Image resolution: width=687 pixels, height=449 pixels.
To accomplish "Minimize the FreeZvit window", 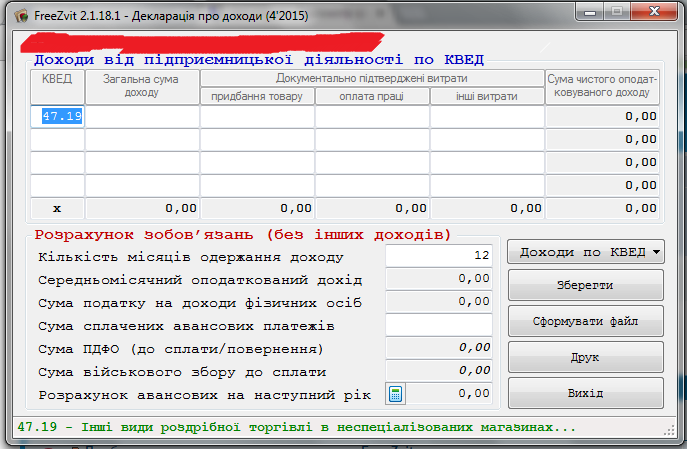I will point(585,11).
